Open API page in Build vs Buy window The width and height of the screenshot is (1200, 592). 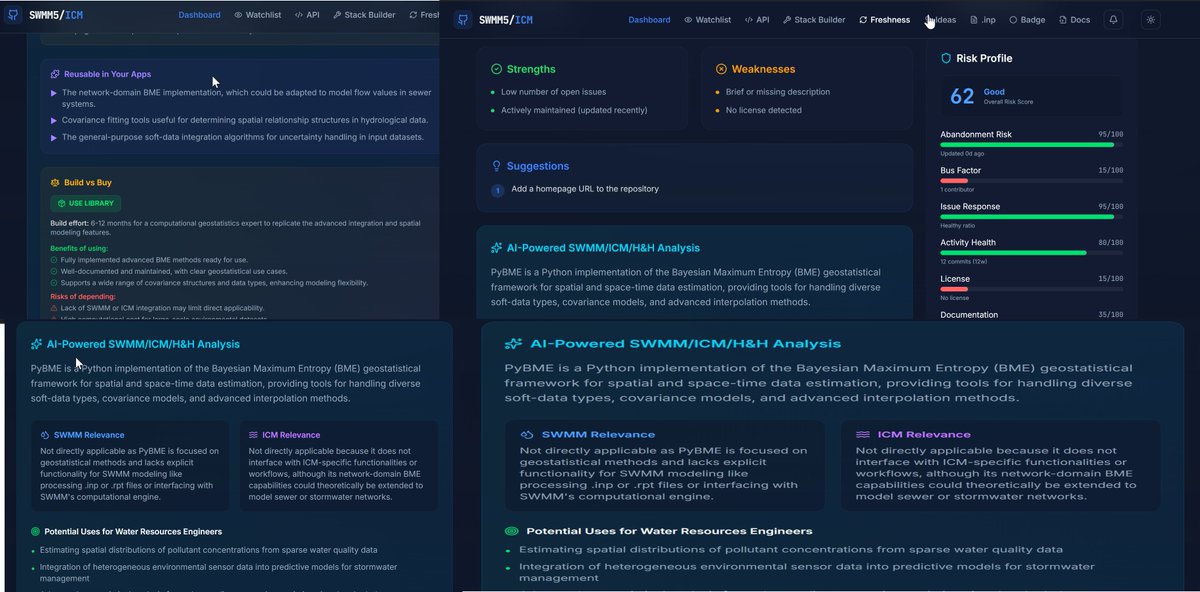308,15
